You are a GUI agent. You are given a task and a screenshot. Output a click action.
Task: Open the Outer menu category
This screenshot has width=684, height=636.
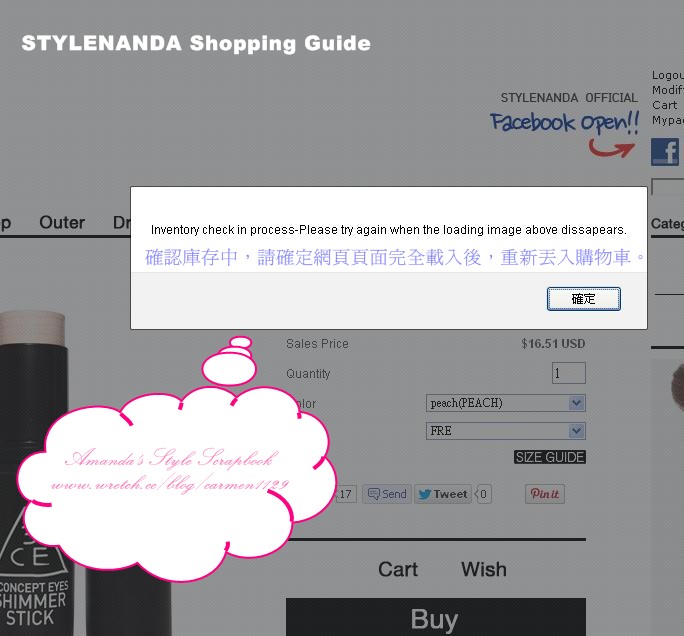click(x=62, y=222)
